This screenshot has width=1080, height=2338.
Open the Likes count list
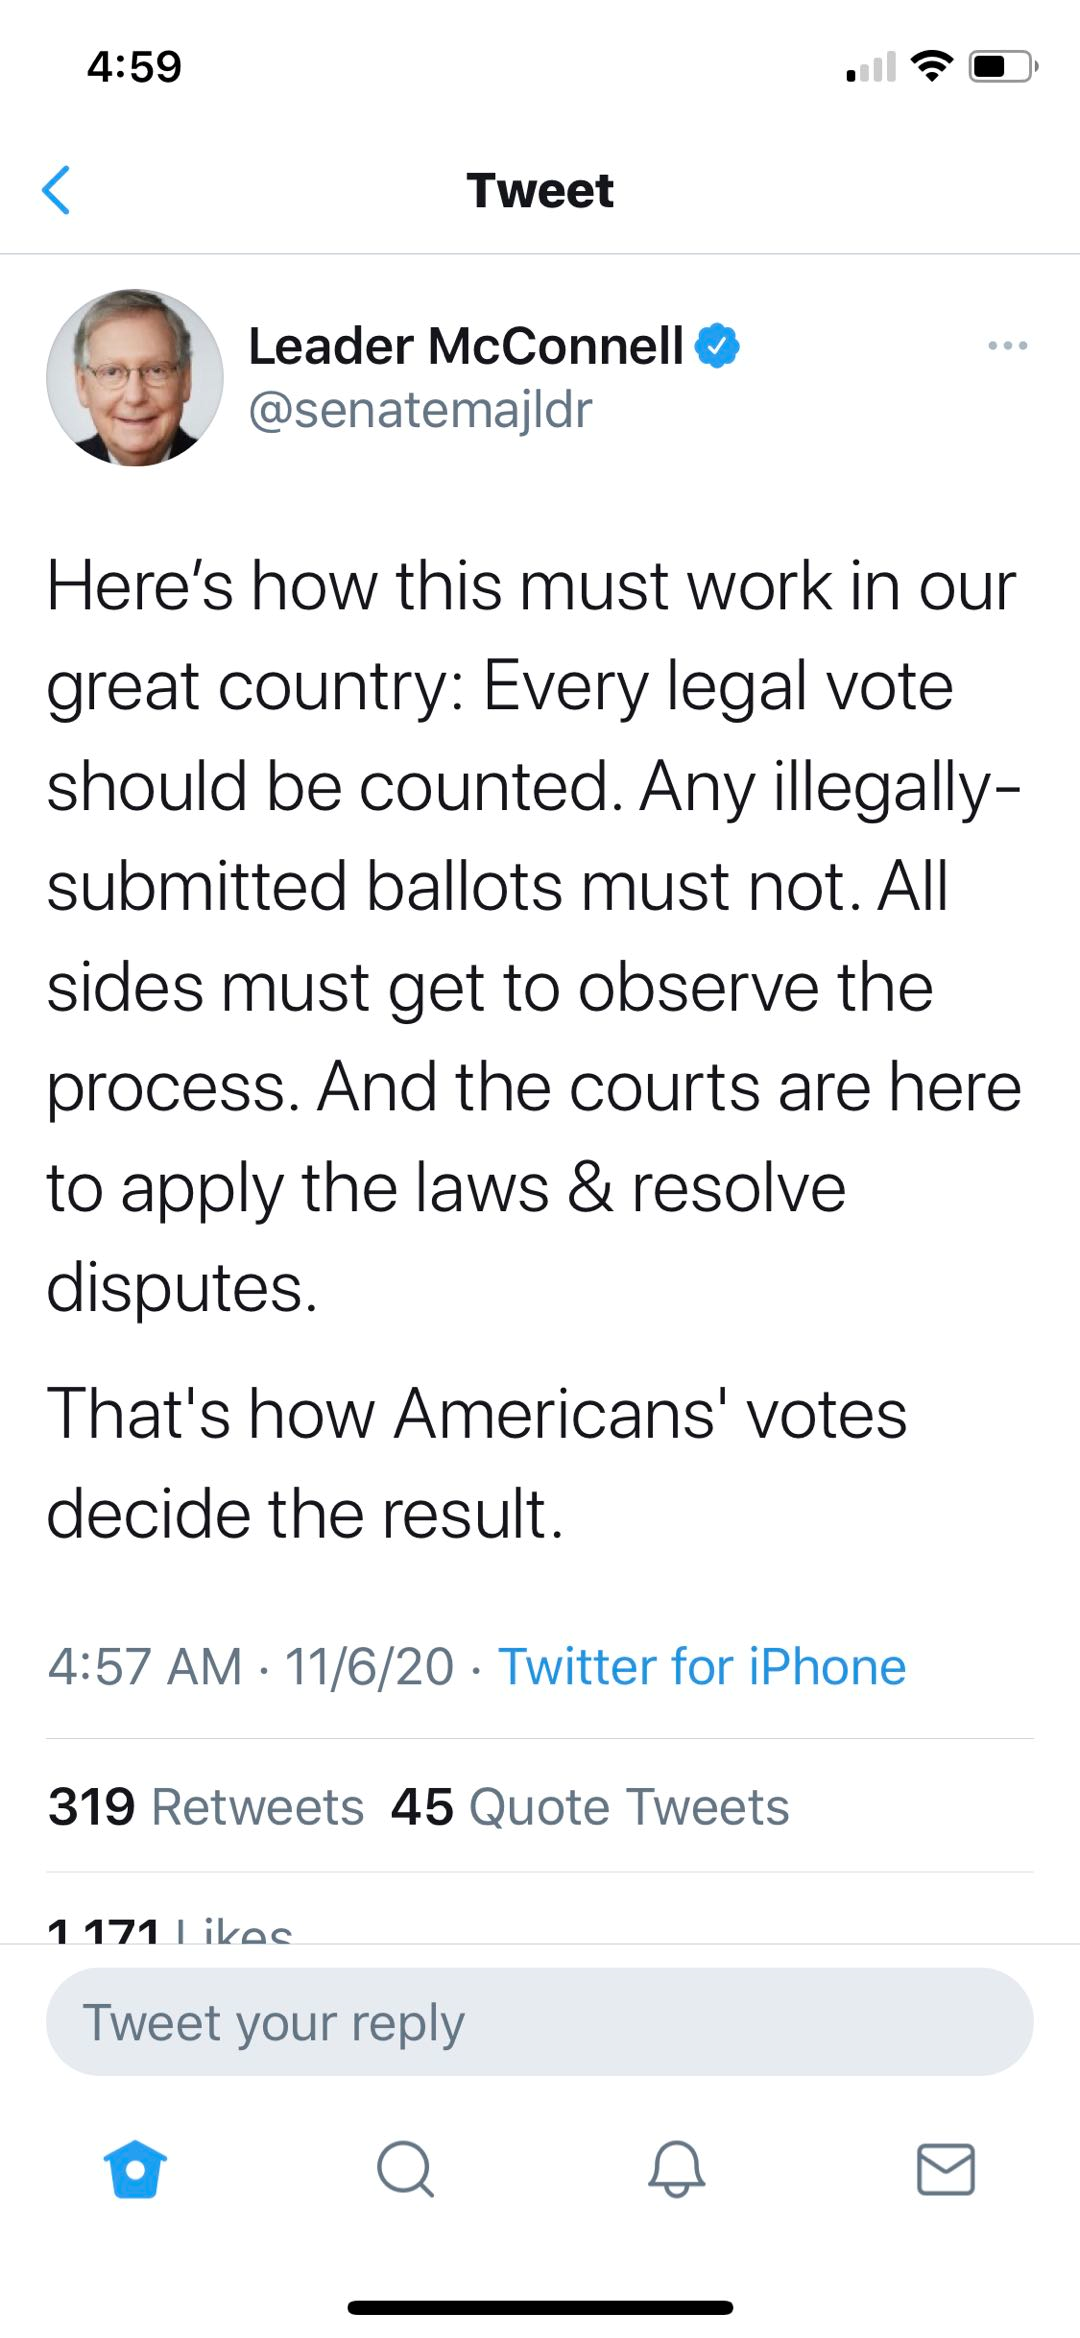point(170,1930)
